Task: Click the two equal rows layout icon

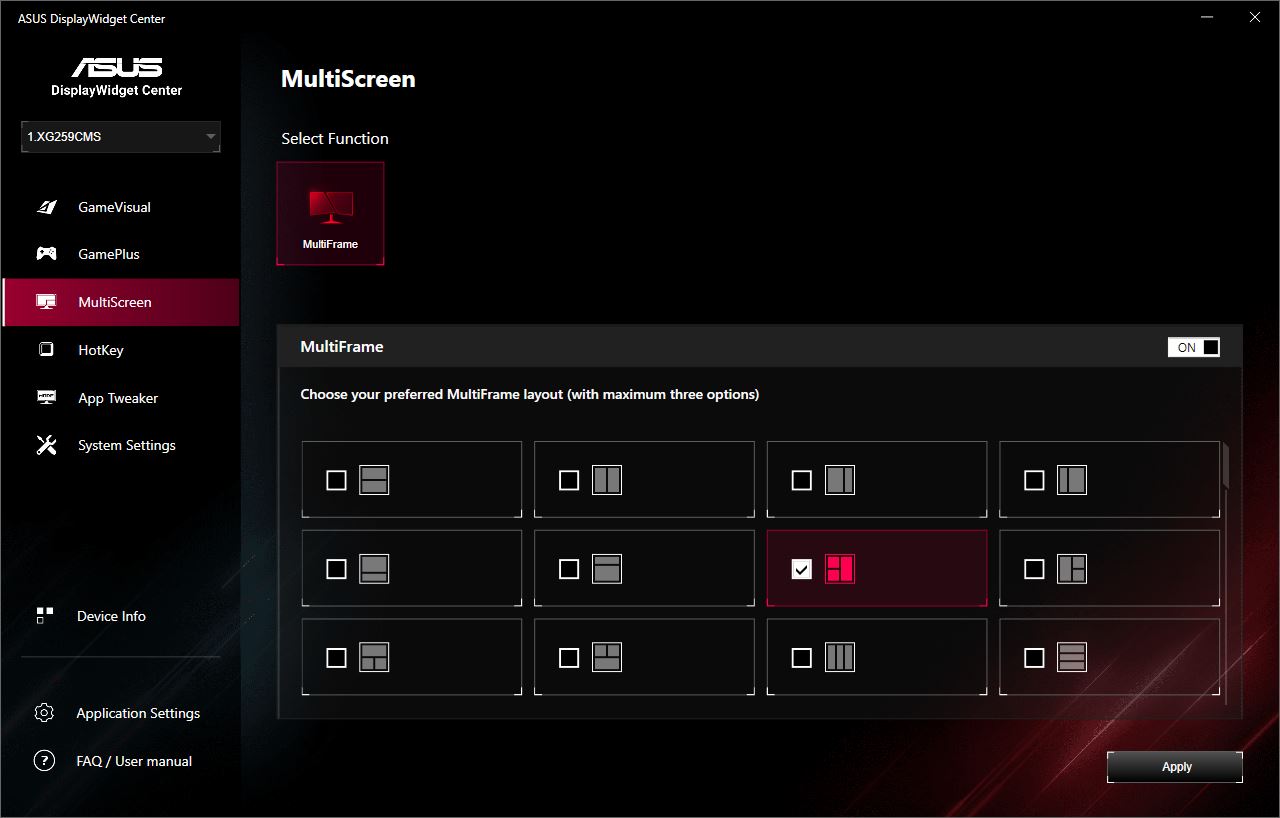Action: [374, 480]
